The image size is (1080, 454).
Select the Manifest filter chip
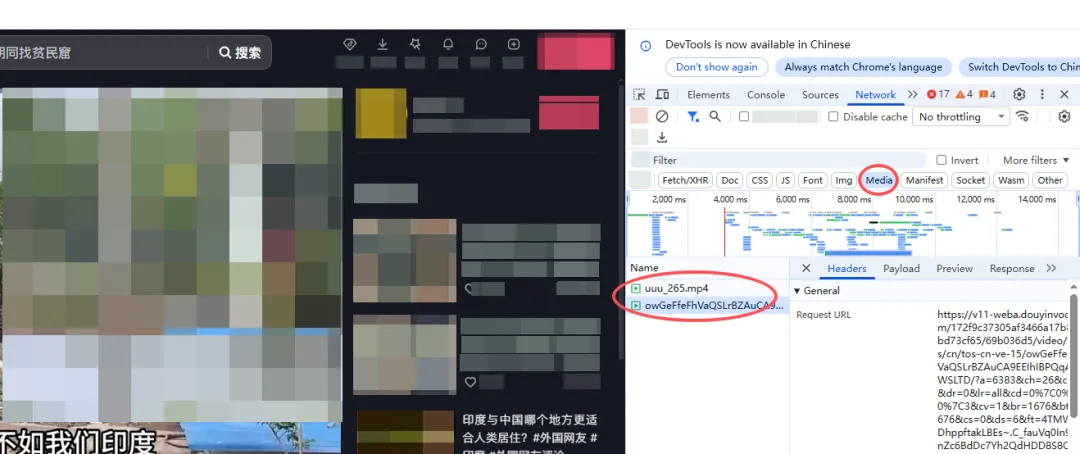(x=924, y=180)
